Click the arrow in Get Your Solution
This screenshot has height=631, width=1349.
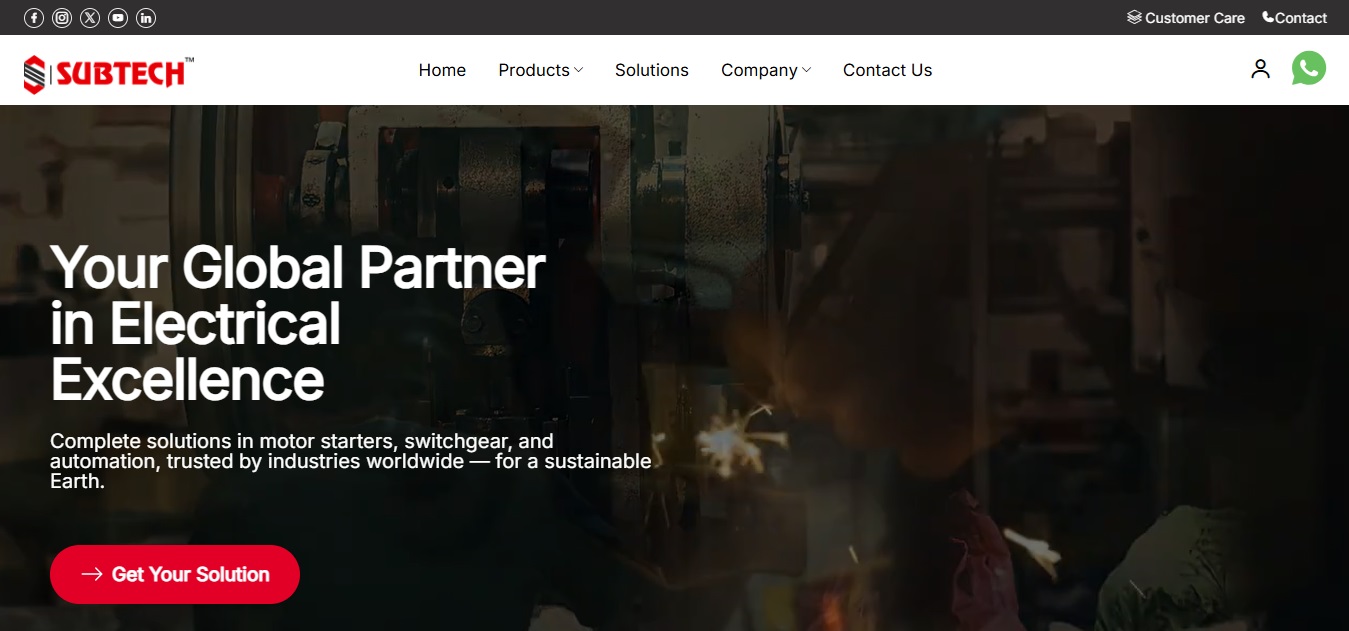click(x=92, y=574)
